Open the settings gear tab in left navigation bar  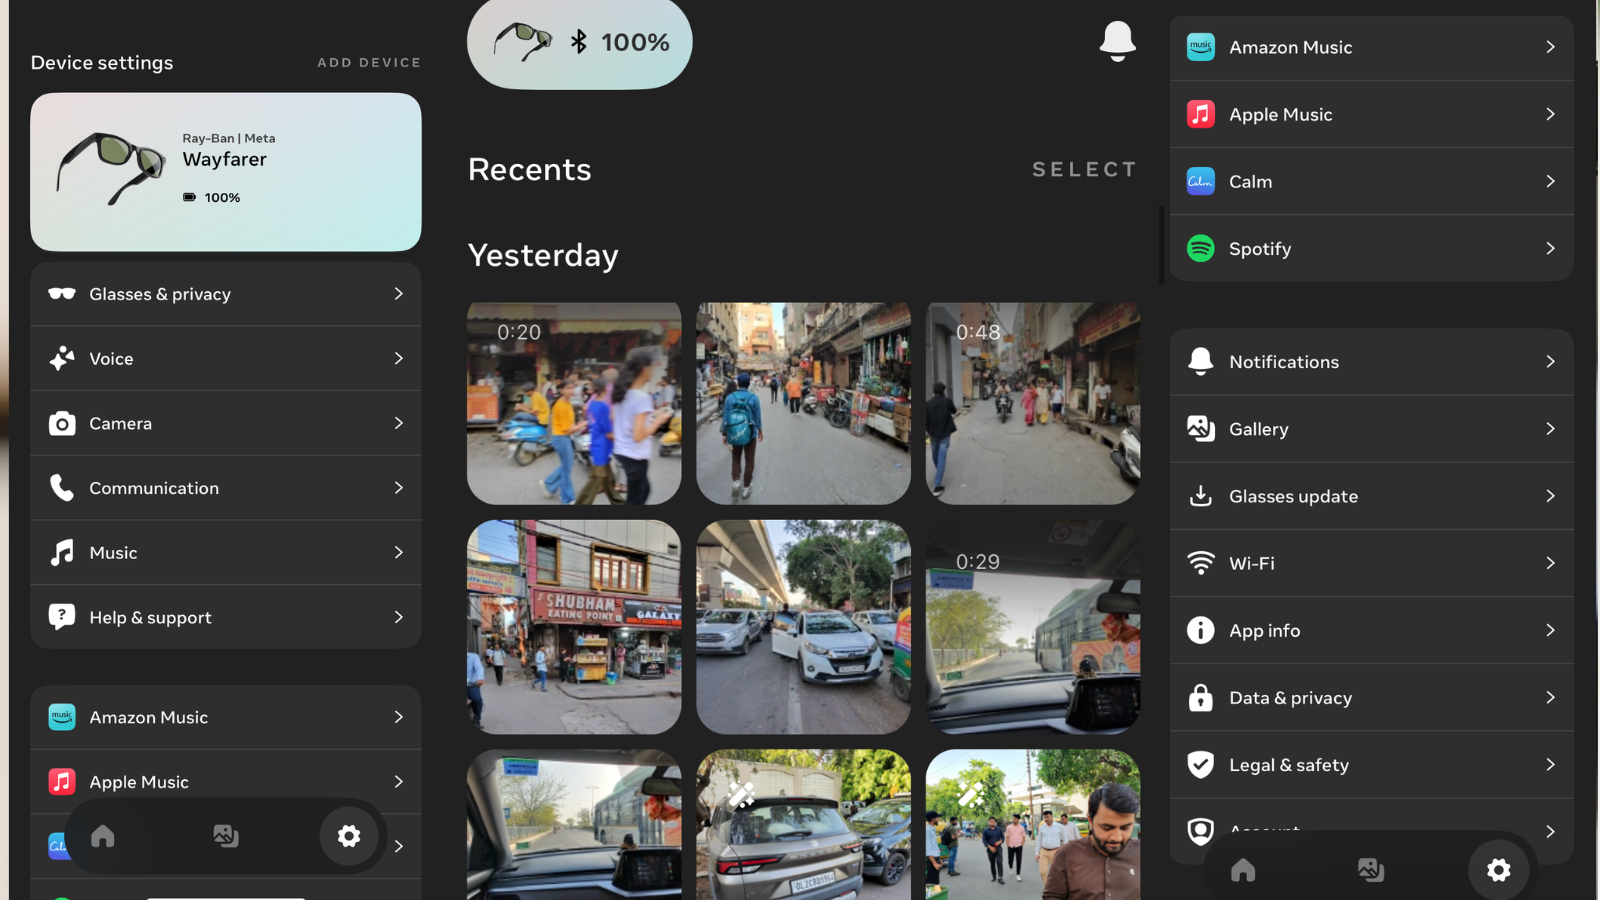(349, 836)
